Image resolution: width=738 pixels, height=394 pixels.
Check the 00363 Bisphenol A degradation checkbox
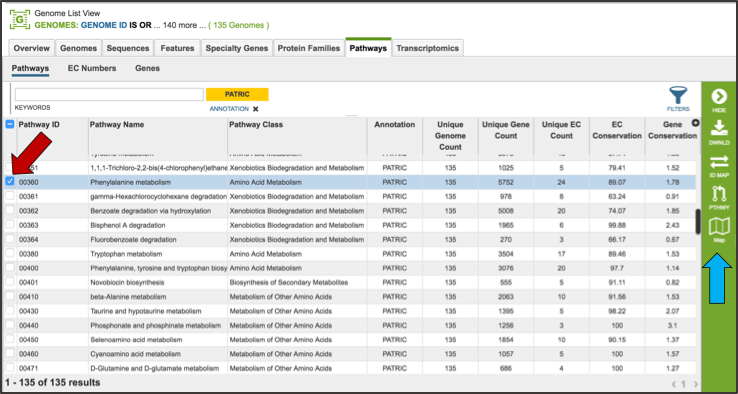coord(9,225)
